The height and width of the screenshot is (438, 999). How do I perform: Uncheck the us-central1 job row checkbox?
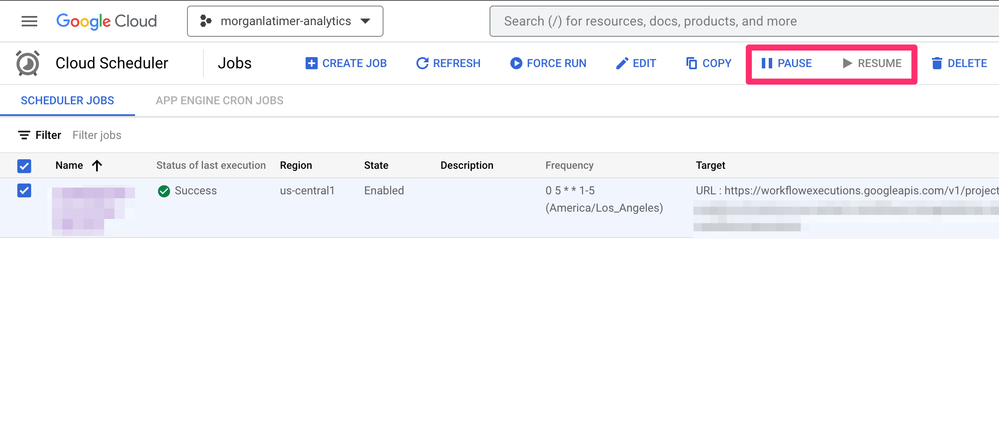24,191
